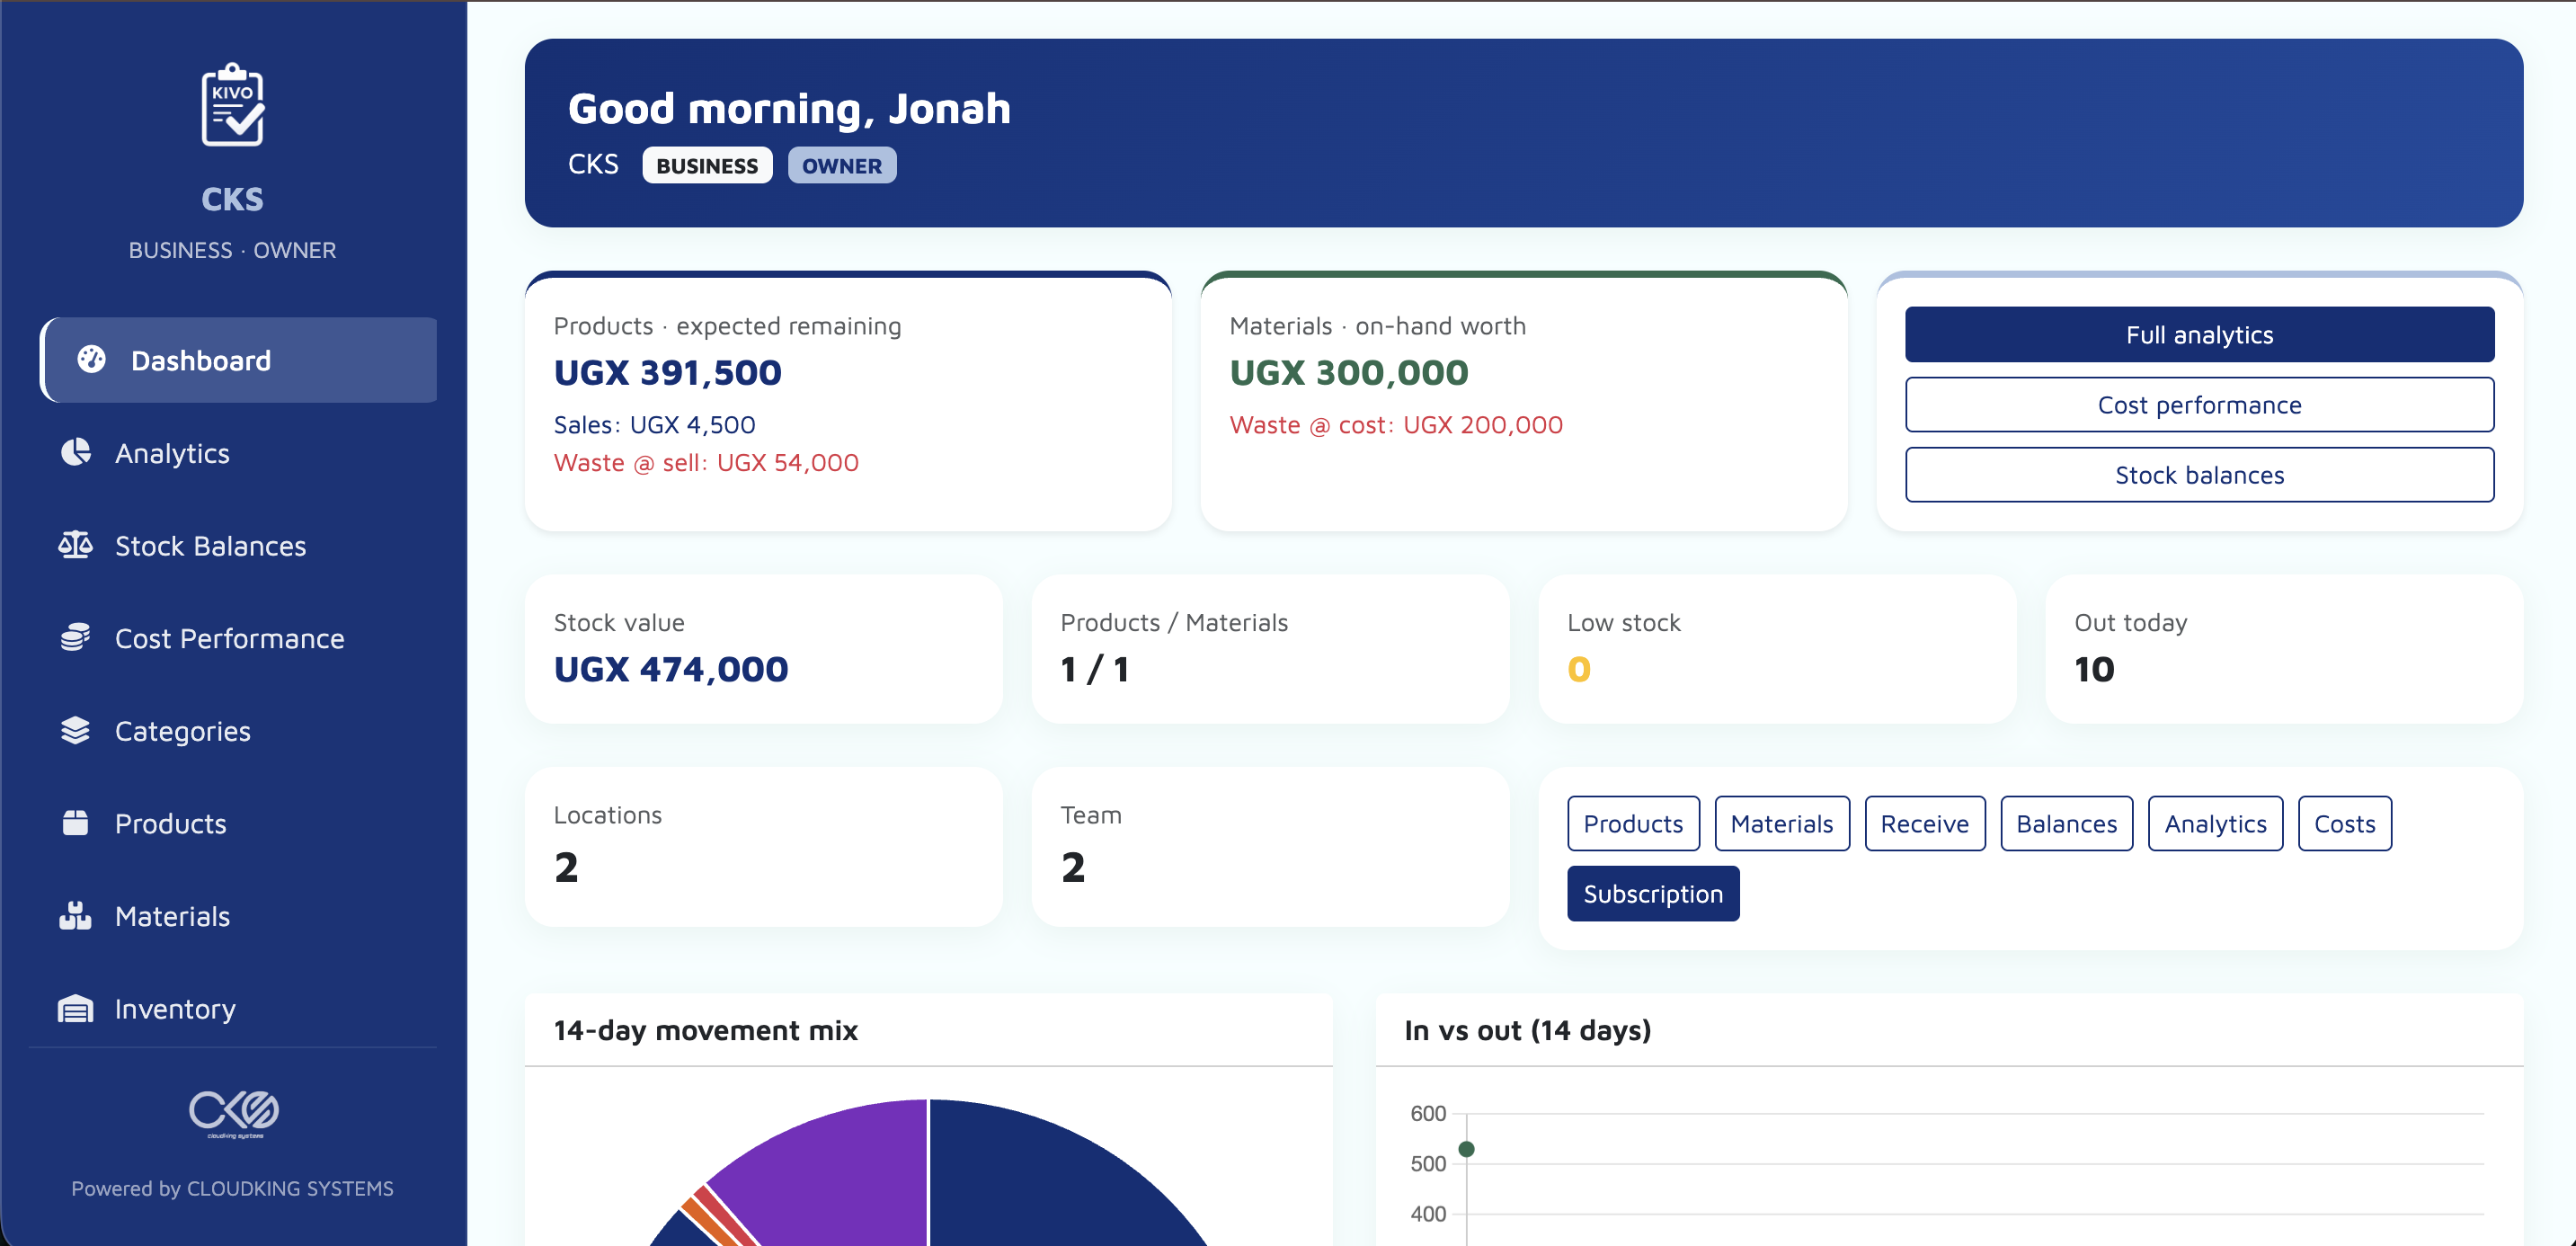Select Materials in the sidebar
Screen dimensions: 2576x1246
pos(239,916)
